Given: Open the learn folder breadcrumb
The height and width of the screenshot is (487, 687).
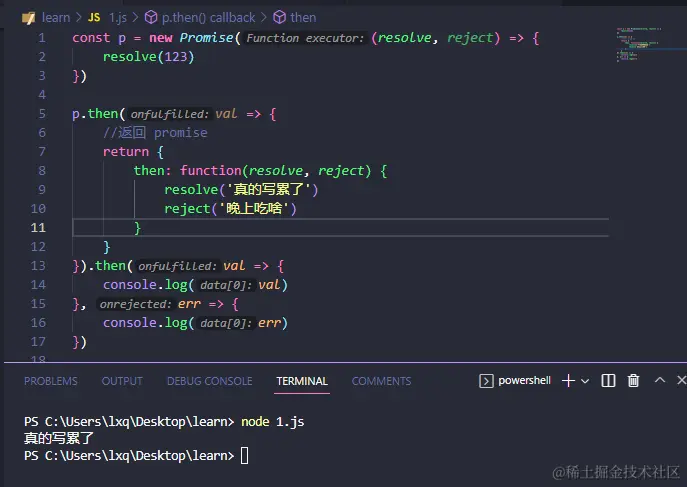Looking at the screenshot, I should pyautogui.click(x=56, y=18).
